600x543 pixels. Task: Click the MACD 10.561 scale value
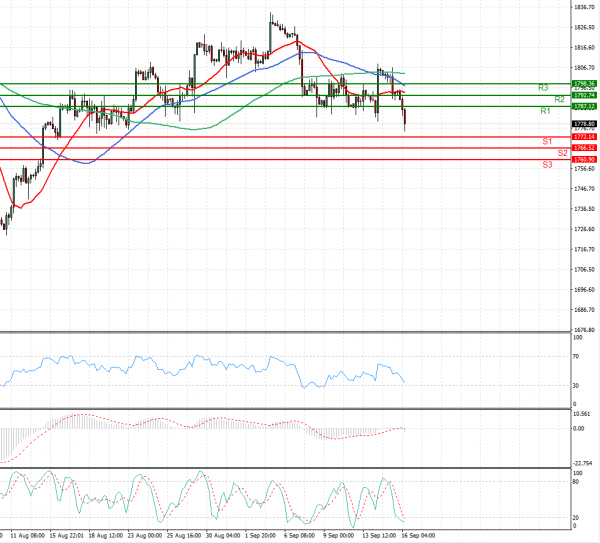582,414
